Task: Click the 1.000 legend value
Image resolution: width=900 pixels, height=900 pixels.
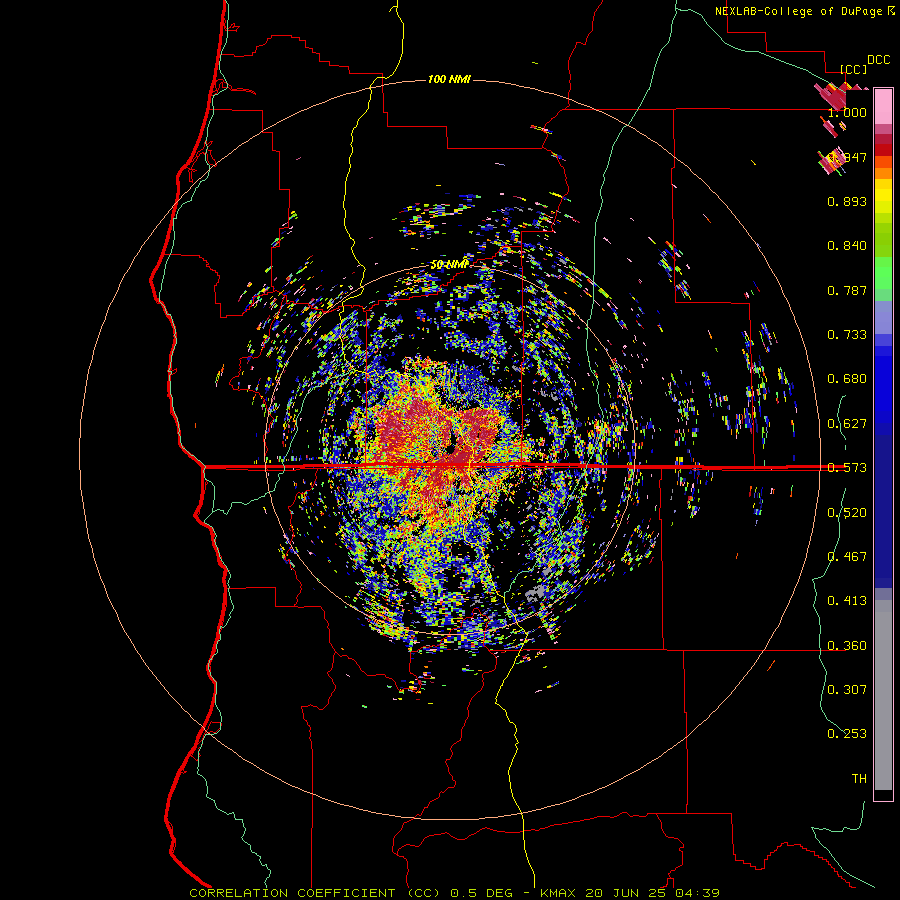Action: tap(847, 112)
